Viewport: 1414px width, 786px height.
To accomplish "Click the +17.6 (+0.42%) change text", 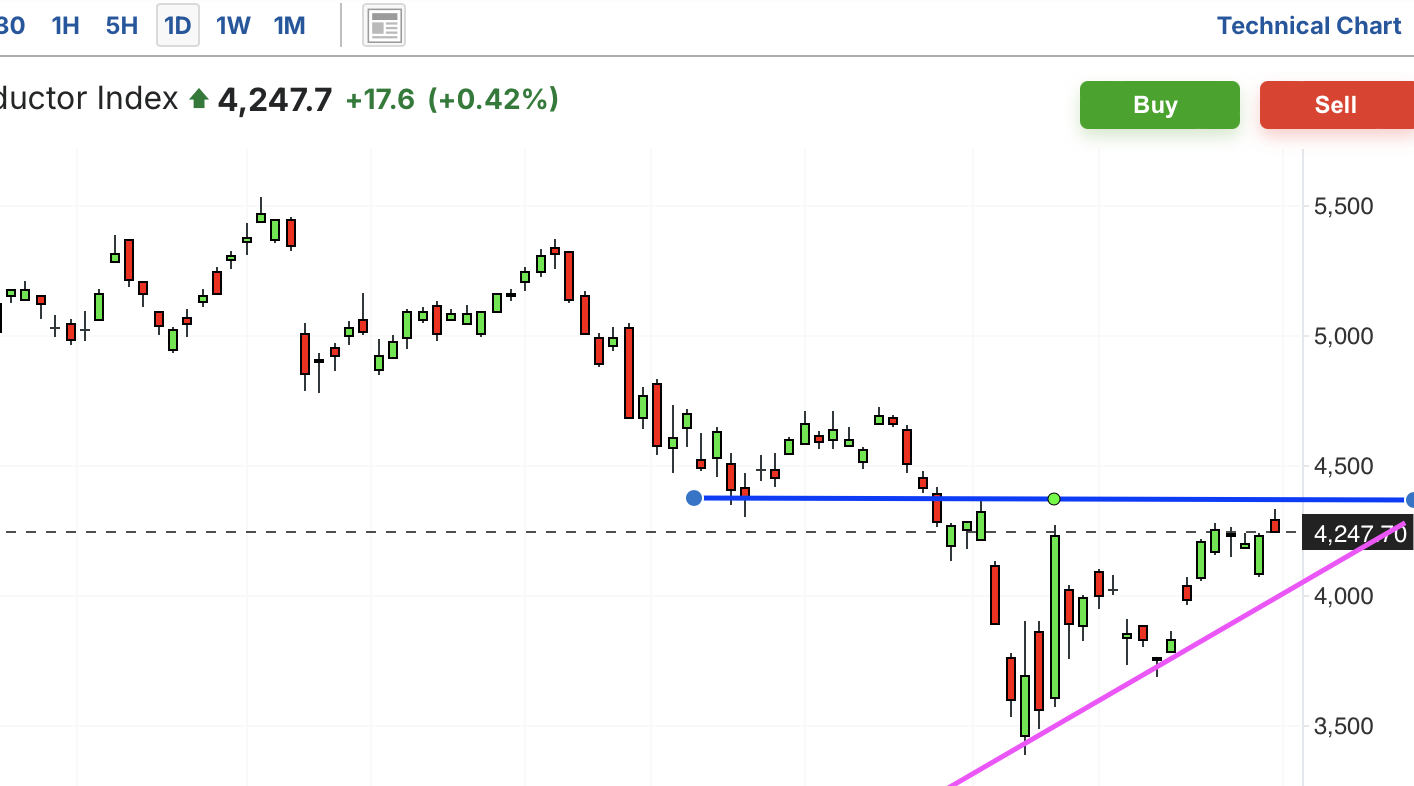I will 452,99.
